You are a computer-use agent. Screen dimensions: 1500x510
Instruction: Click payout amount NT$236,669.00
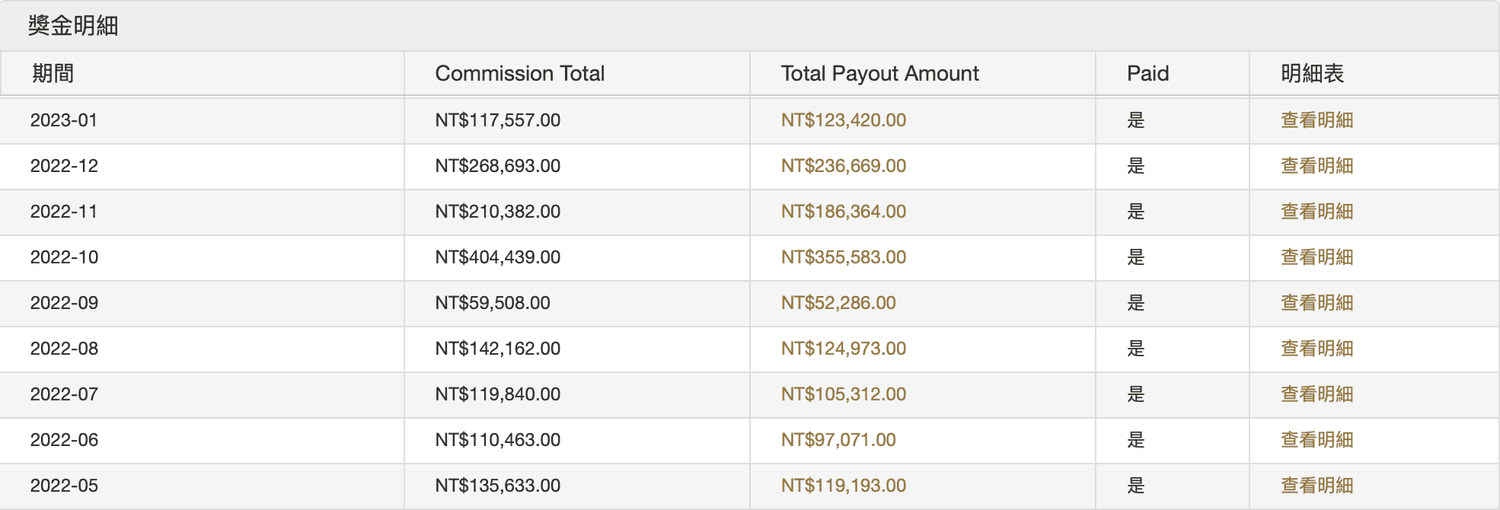(x=843, y=166)
